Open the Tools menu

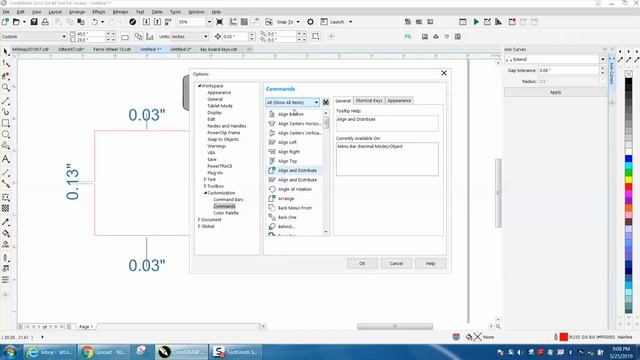[x=176, y=12]
